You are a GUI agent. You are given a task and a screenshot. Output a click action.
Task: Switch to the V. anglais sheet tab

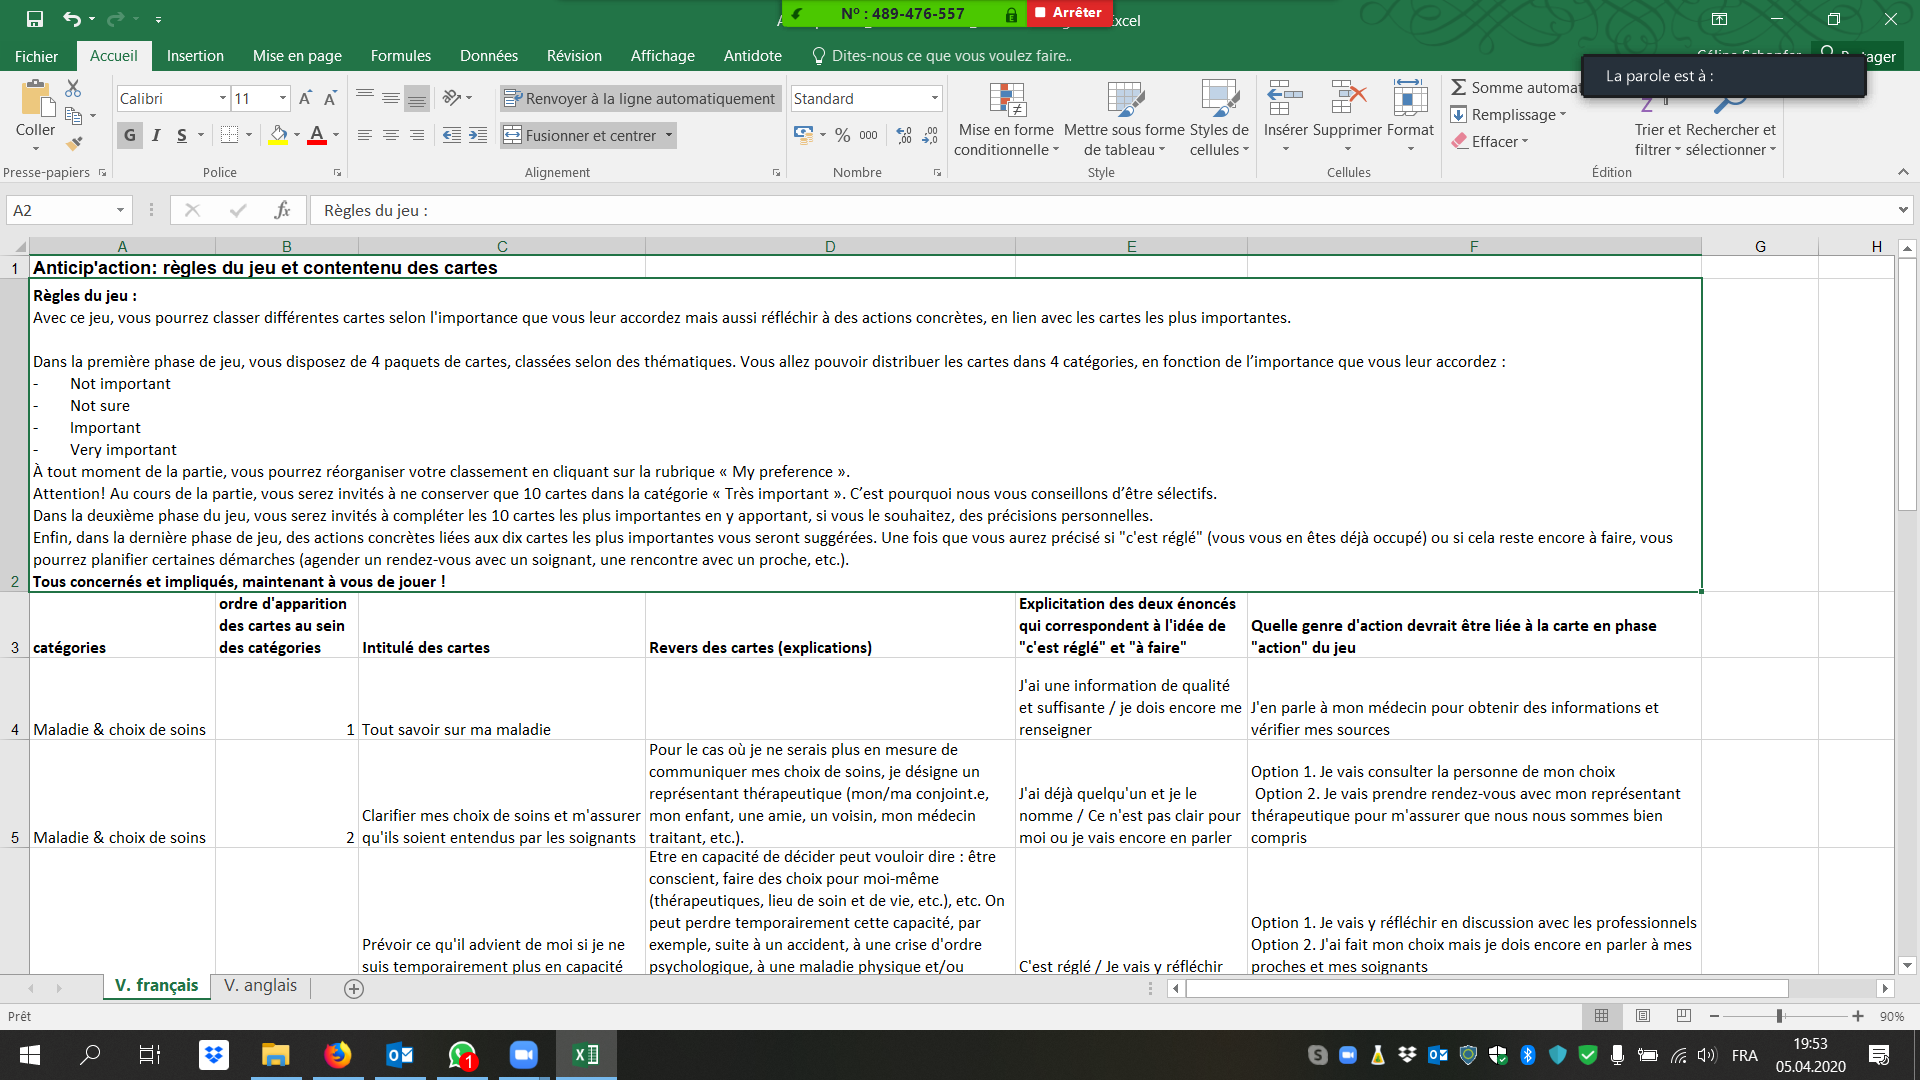[260, 986]
